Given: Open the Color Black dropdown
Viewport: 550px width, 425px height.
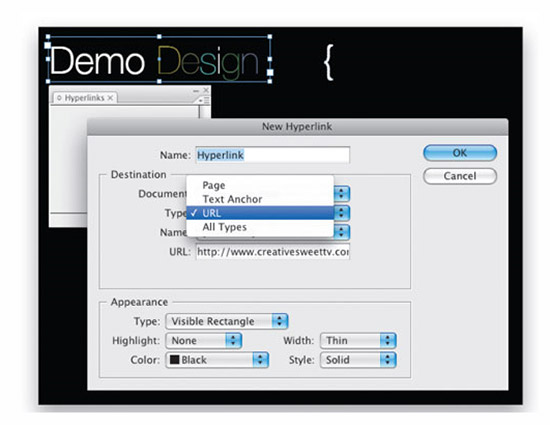Looking at the screenshot, I should [217, 360].
